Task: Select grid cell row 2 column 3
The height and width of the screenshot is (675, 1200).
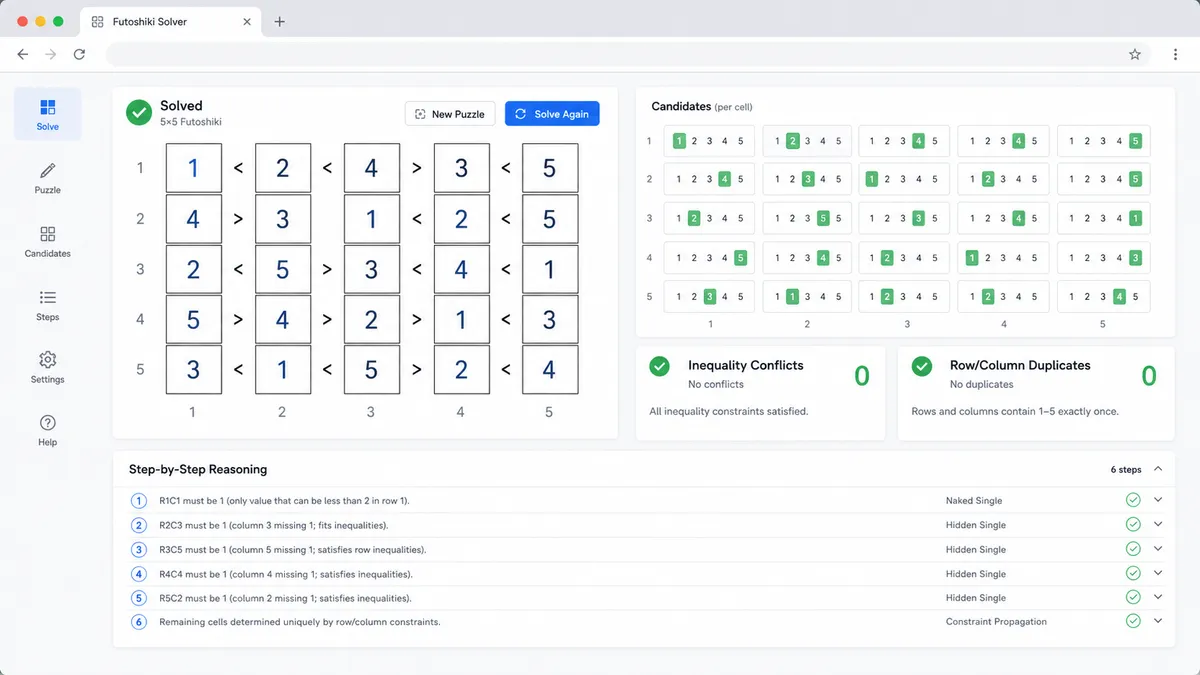Action: (371, 219)
